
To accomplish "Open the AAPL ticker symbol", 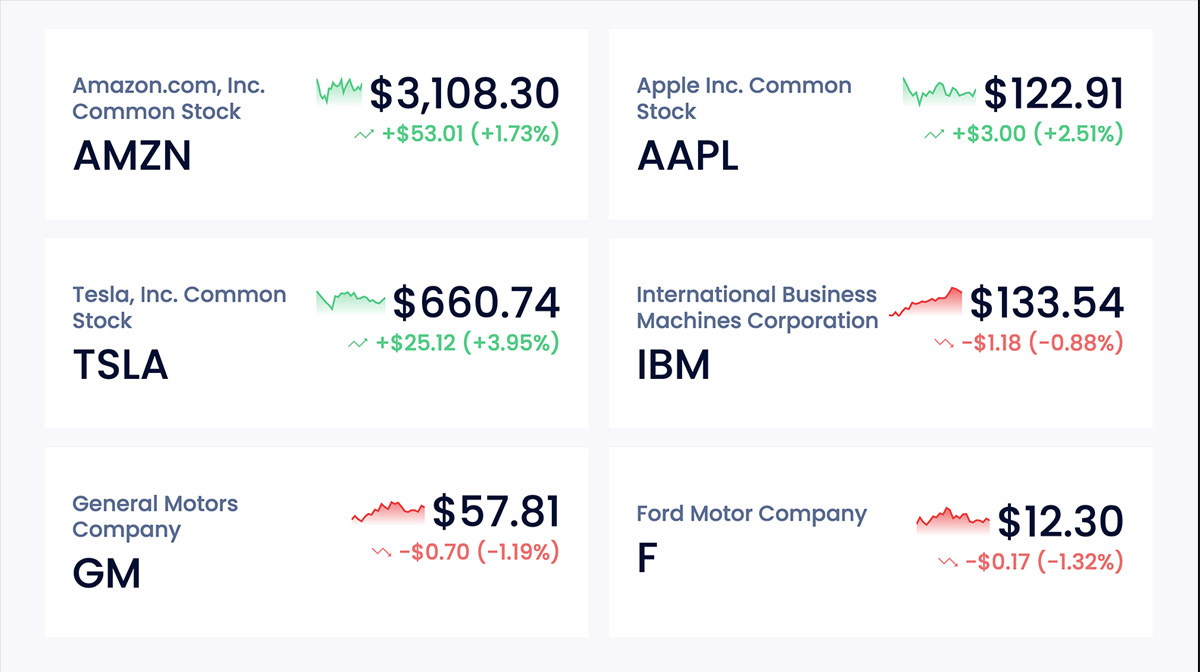I will click(688, 156).
